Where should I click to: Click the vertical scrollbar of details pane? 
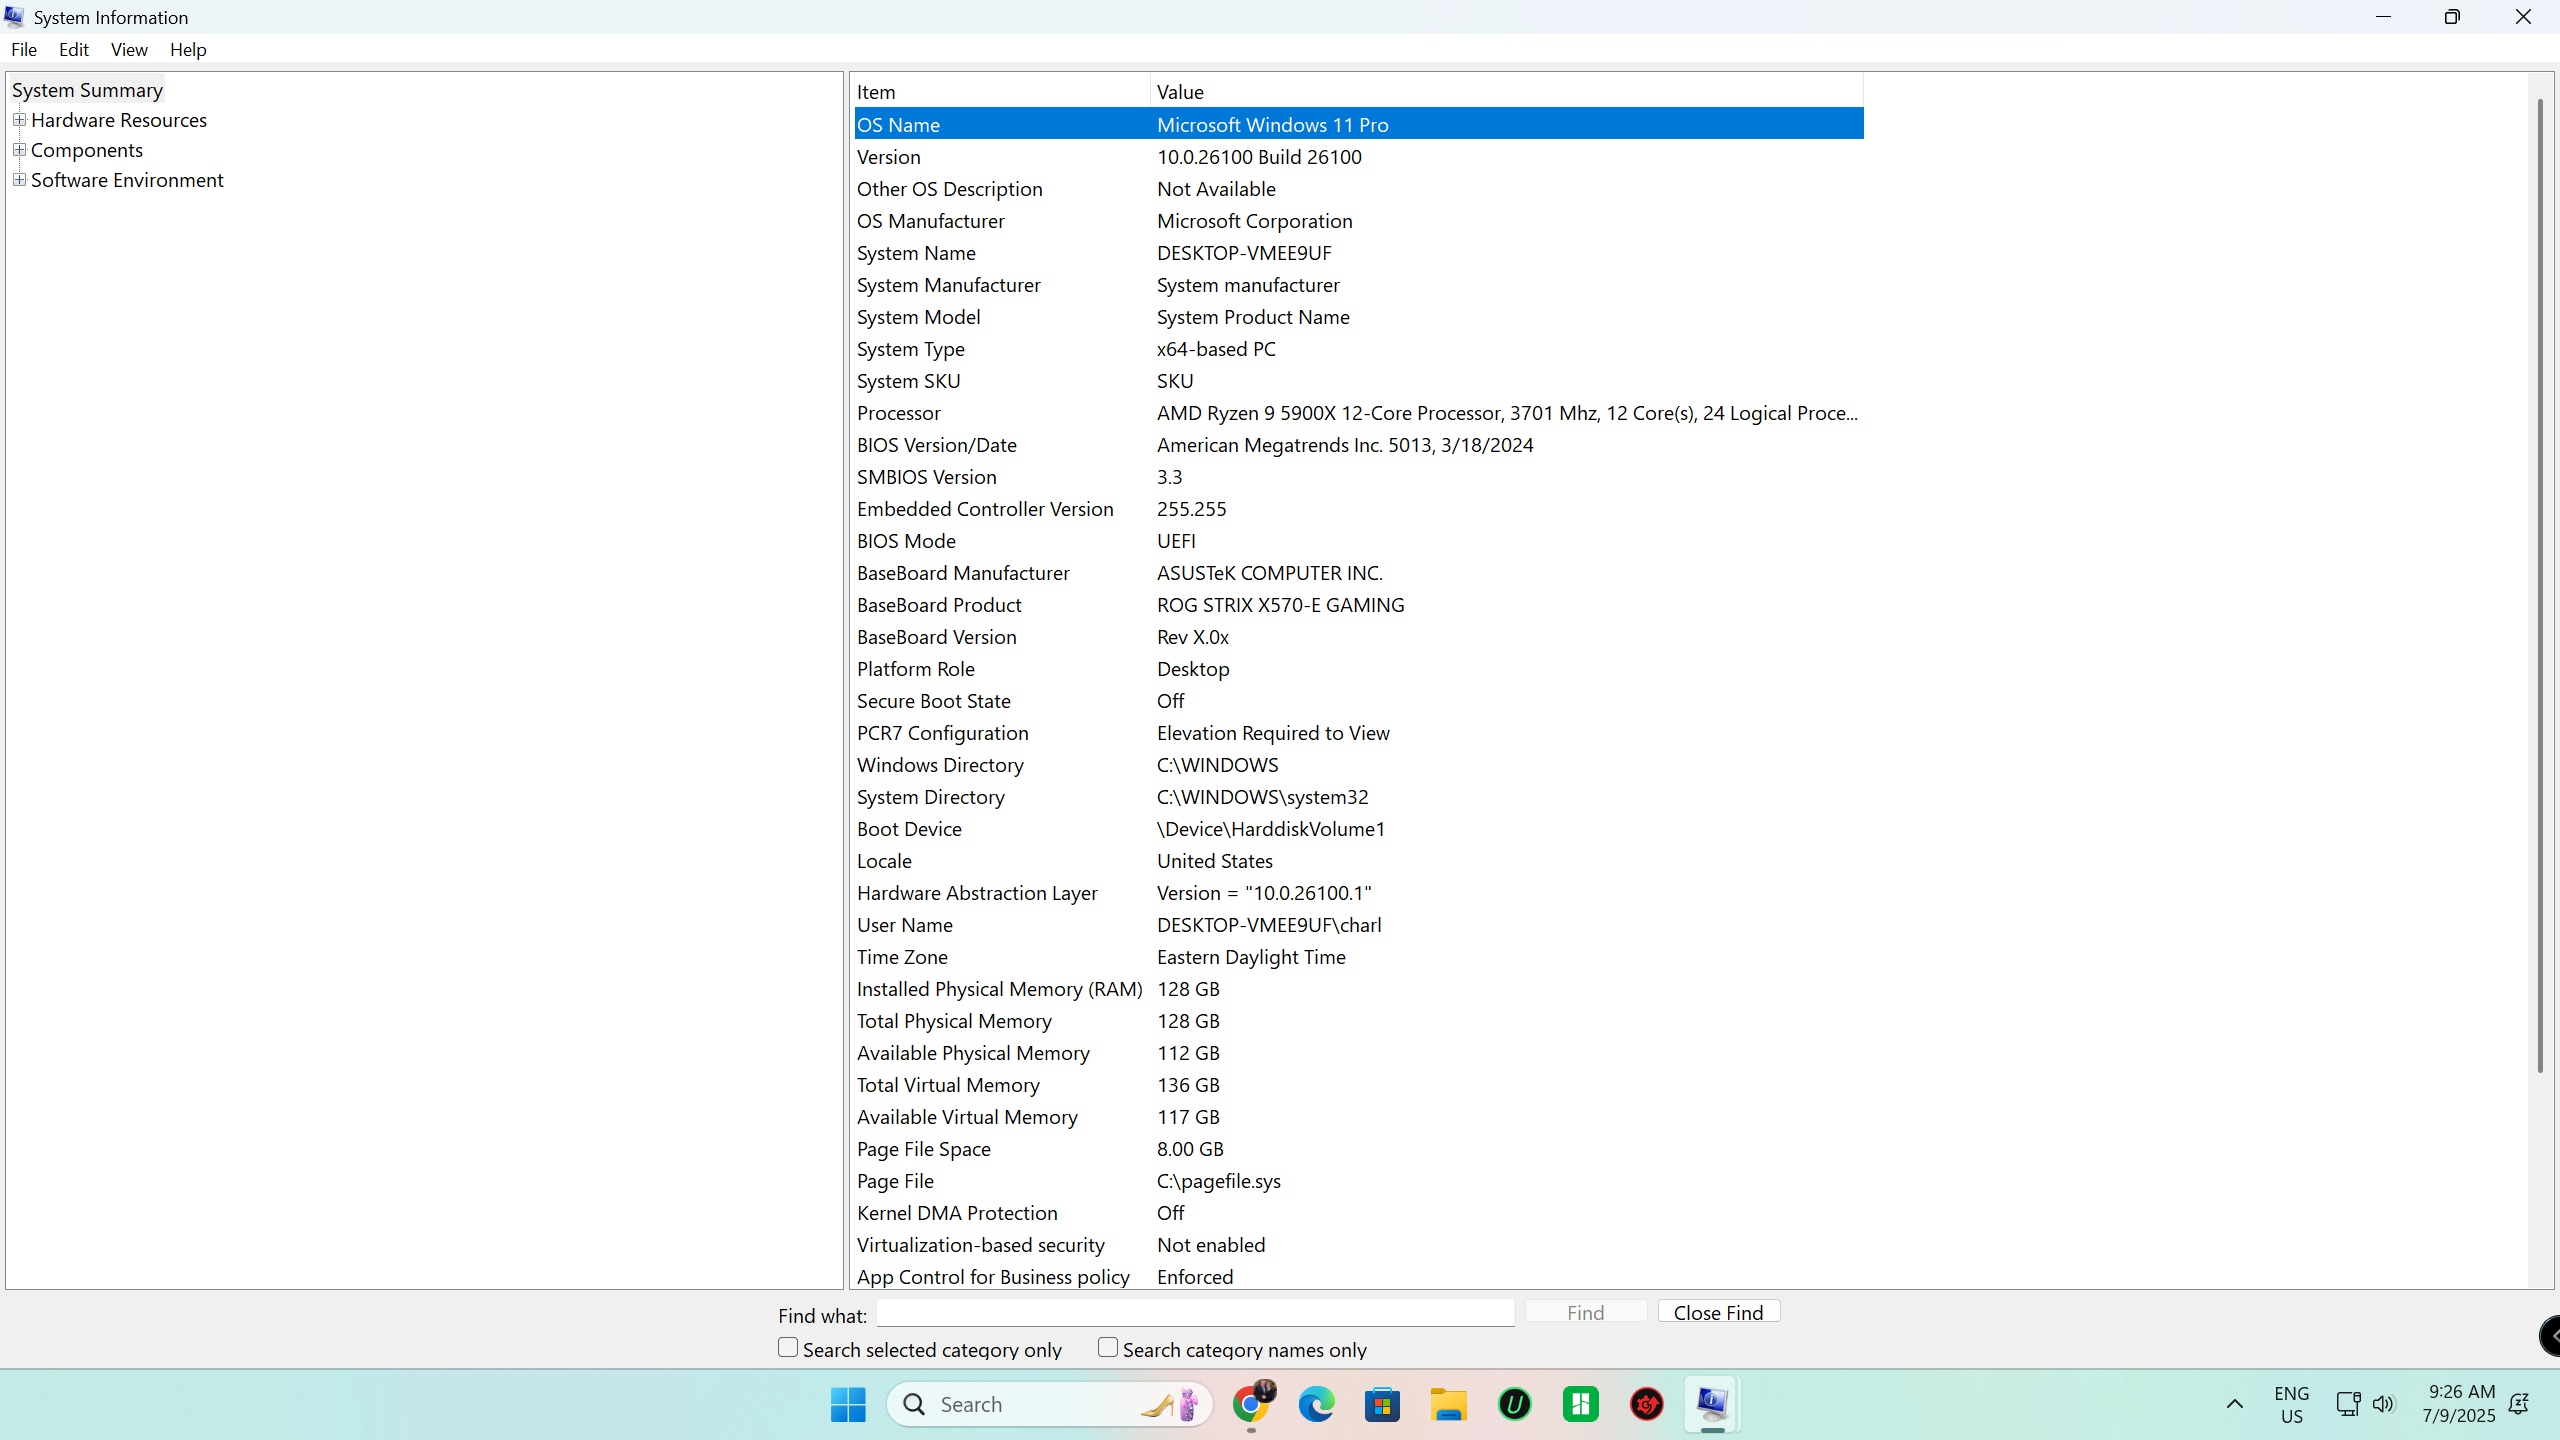tap(2540, 585)
